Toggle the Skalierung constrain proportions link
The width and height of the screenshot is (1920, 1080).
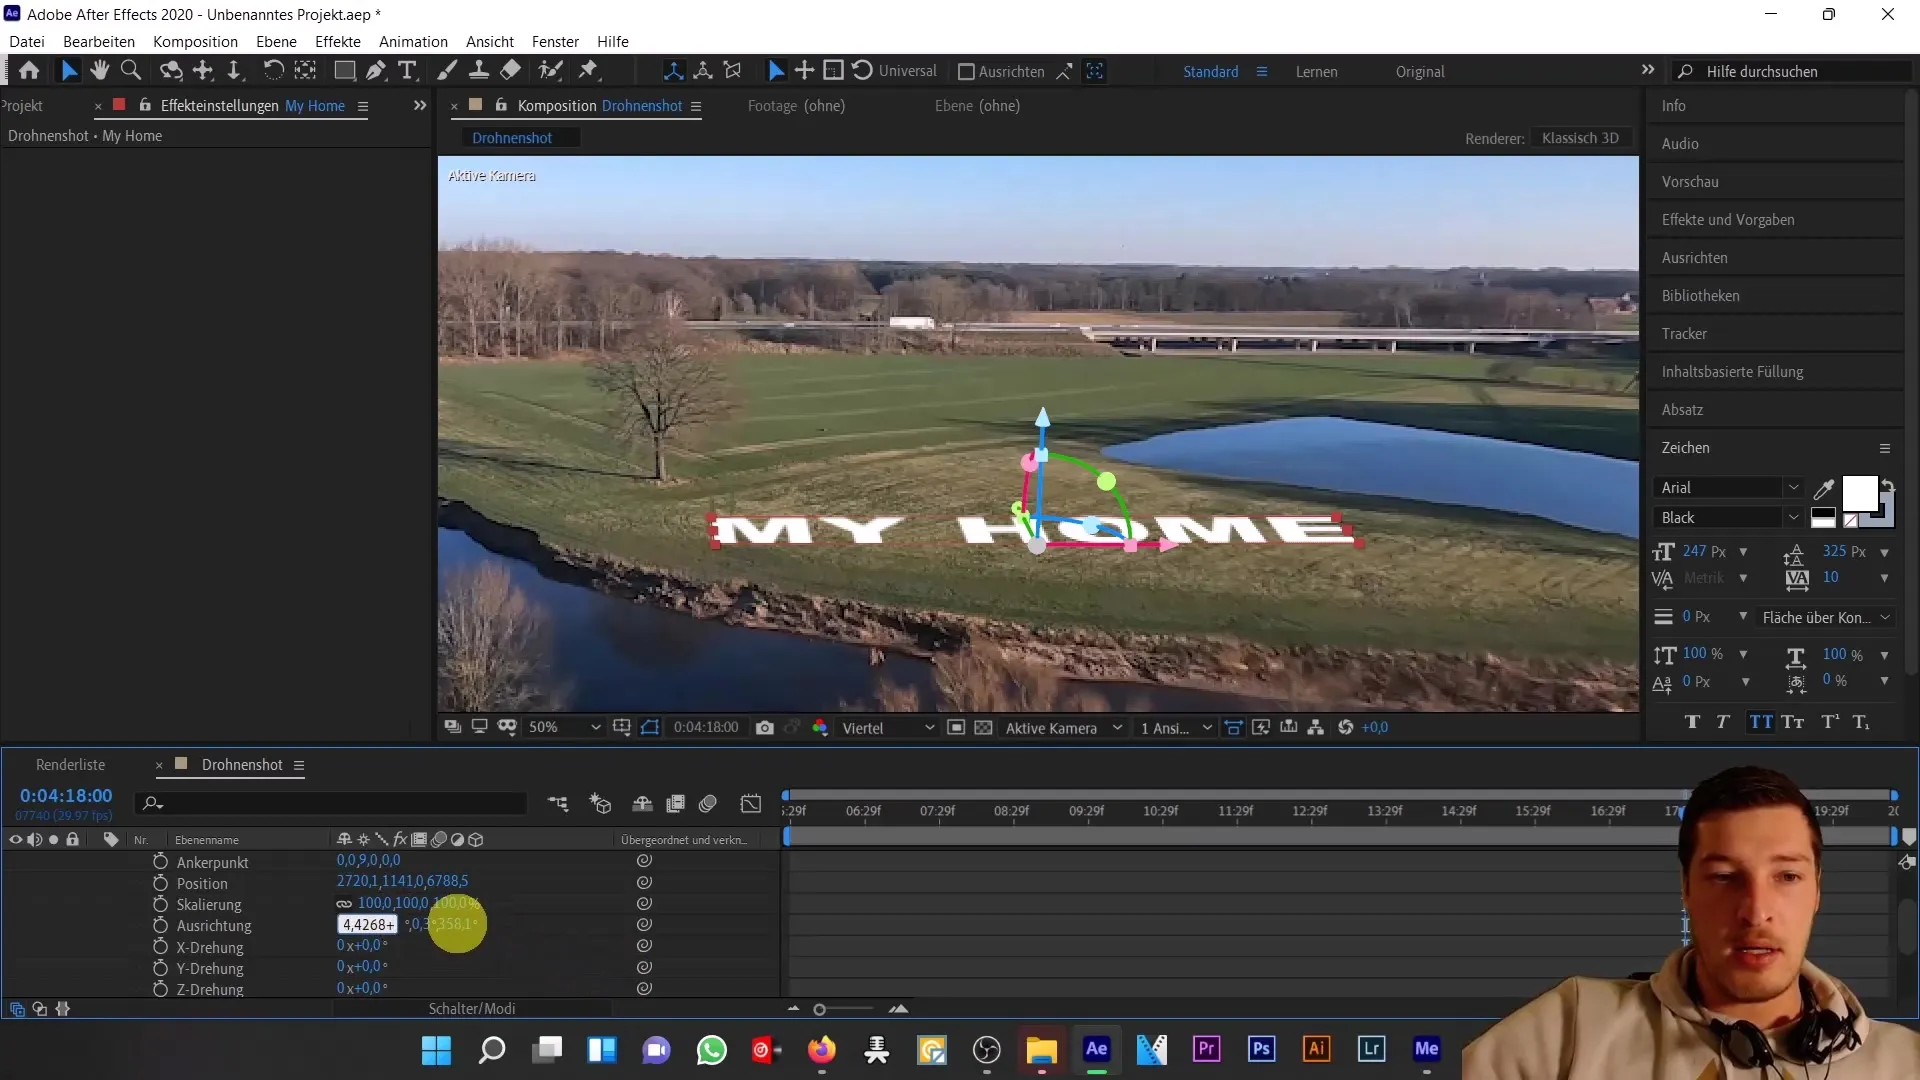[x=344, y=904]
